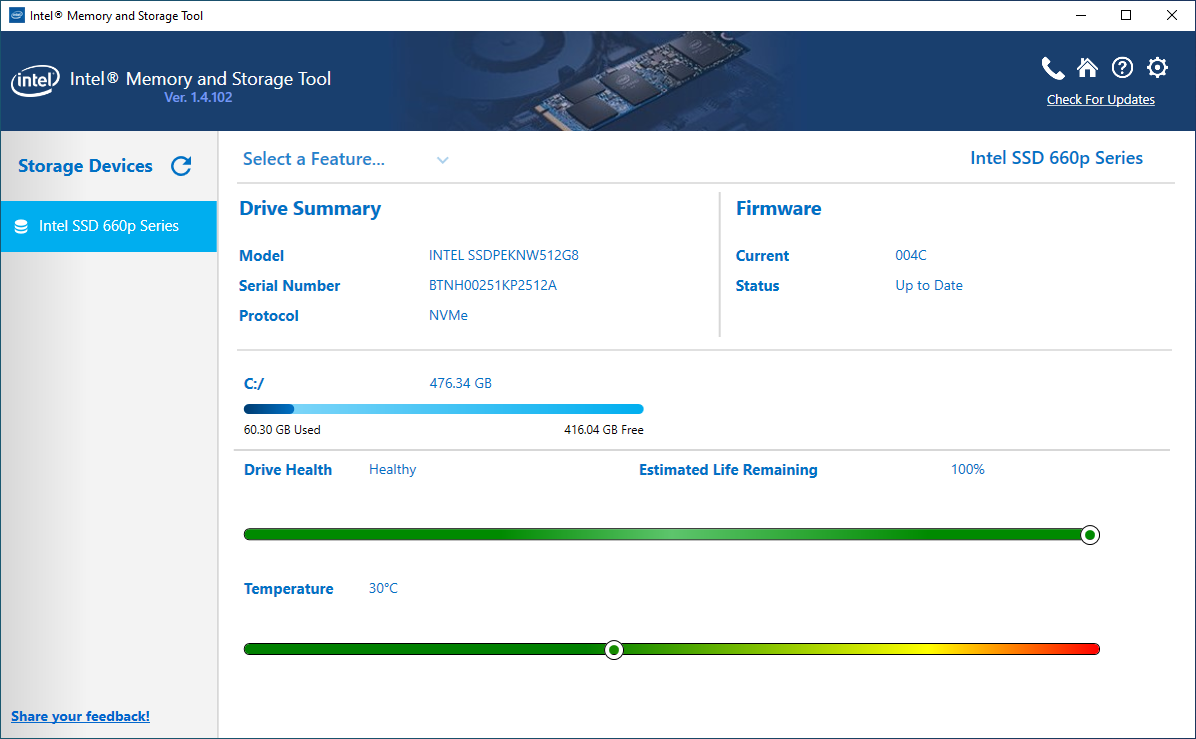Click the Drive Summary heading
The image size is (1196, 739).
(310, 209)
